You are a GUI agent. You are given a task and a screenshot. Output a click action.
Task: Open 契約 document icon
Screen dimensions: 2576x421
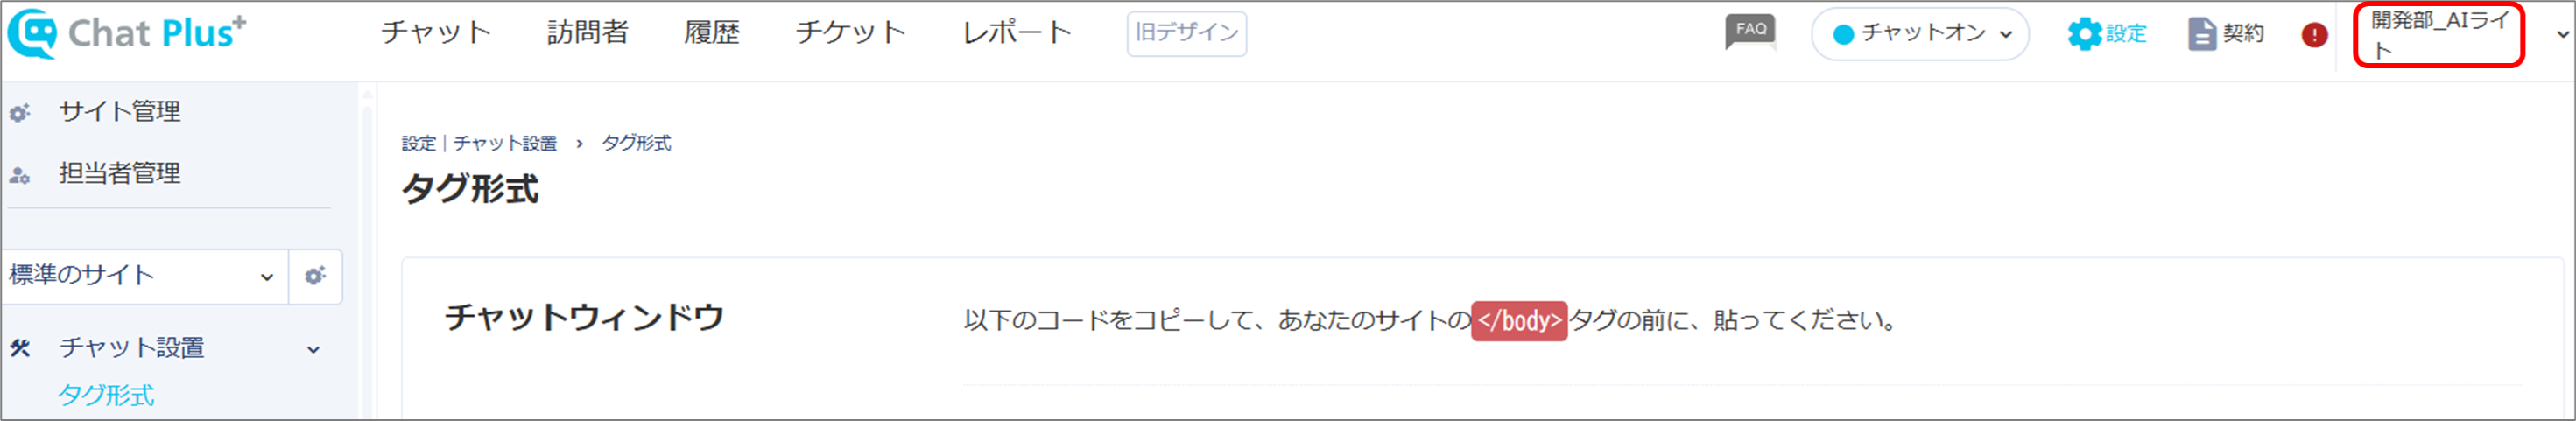[x=2201, y=33]
